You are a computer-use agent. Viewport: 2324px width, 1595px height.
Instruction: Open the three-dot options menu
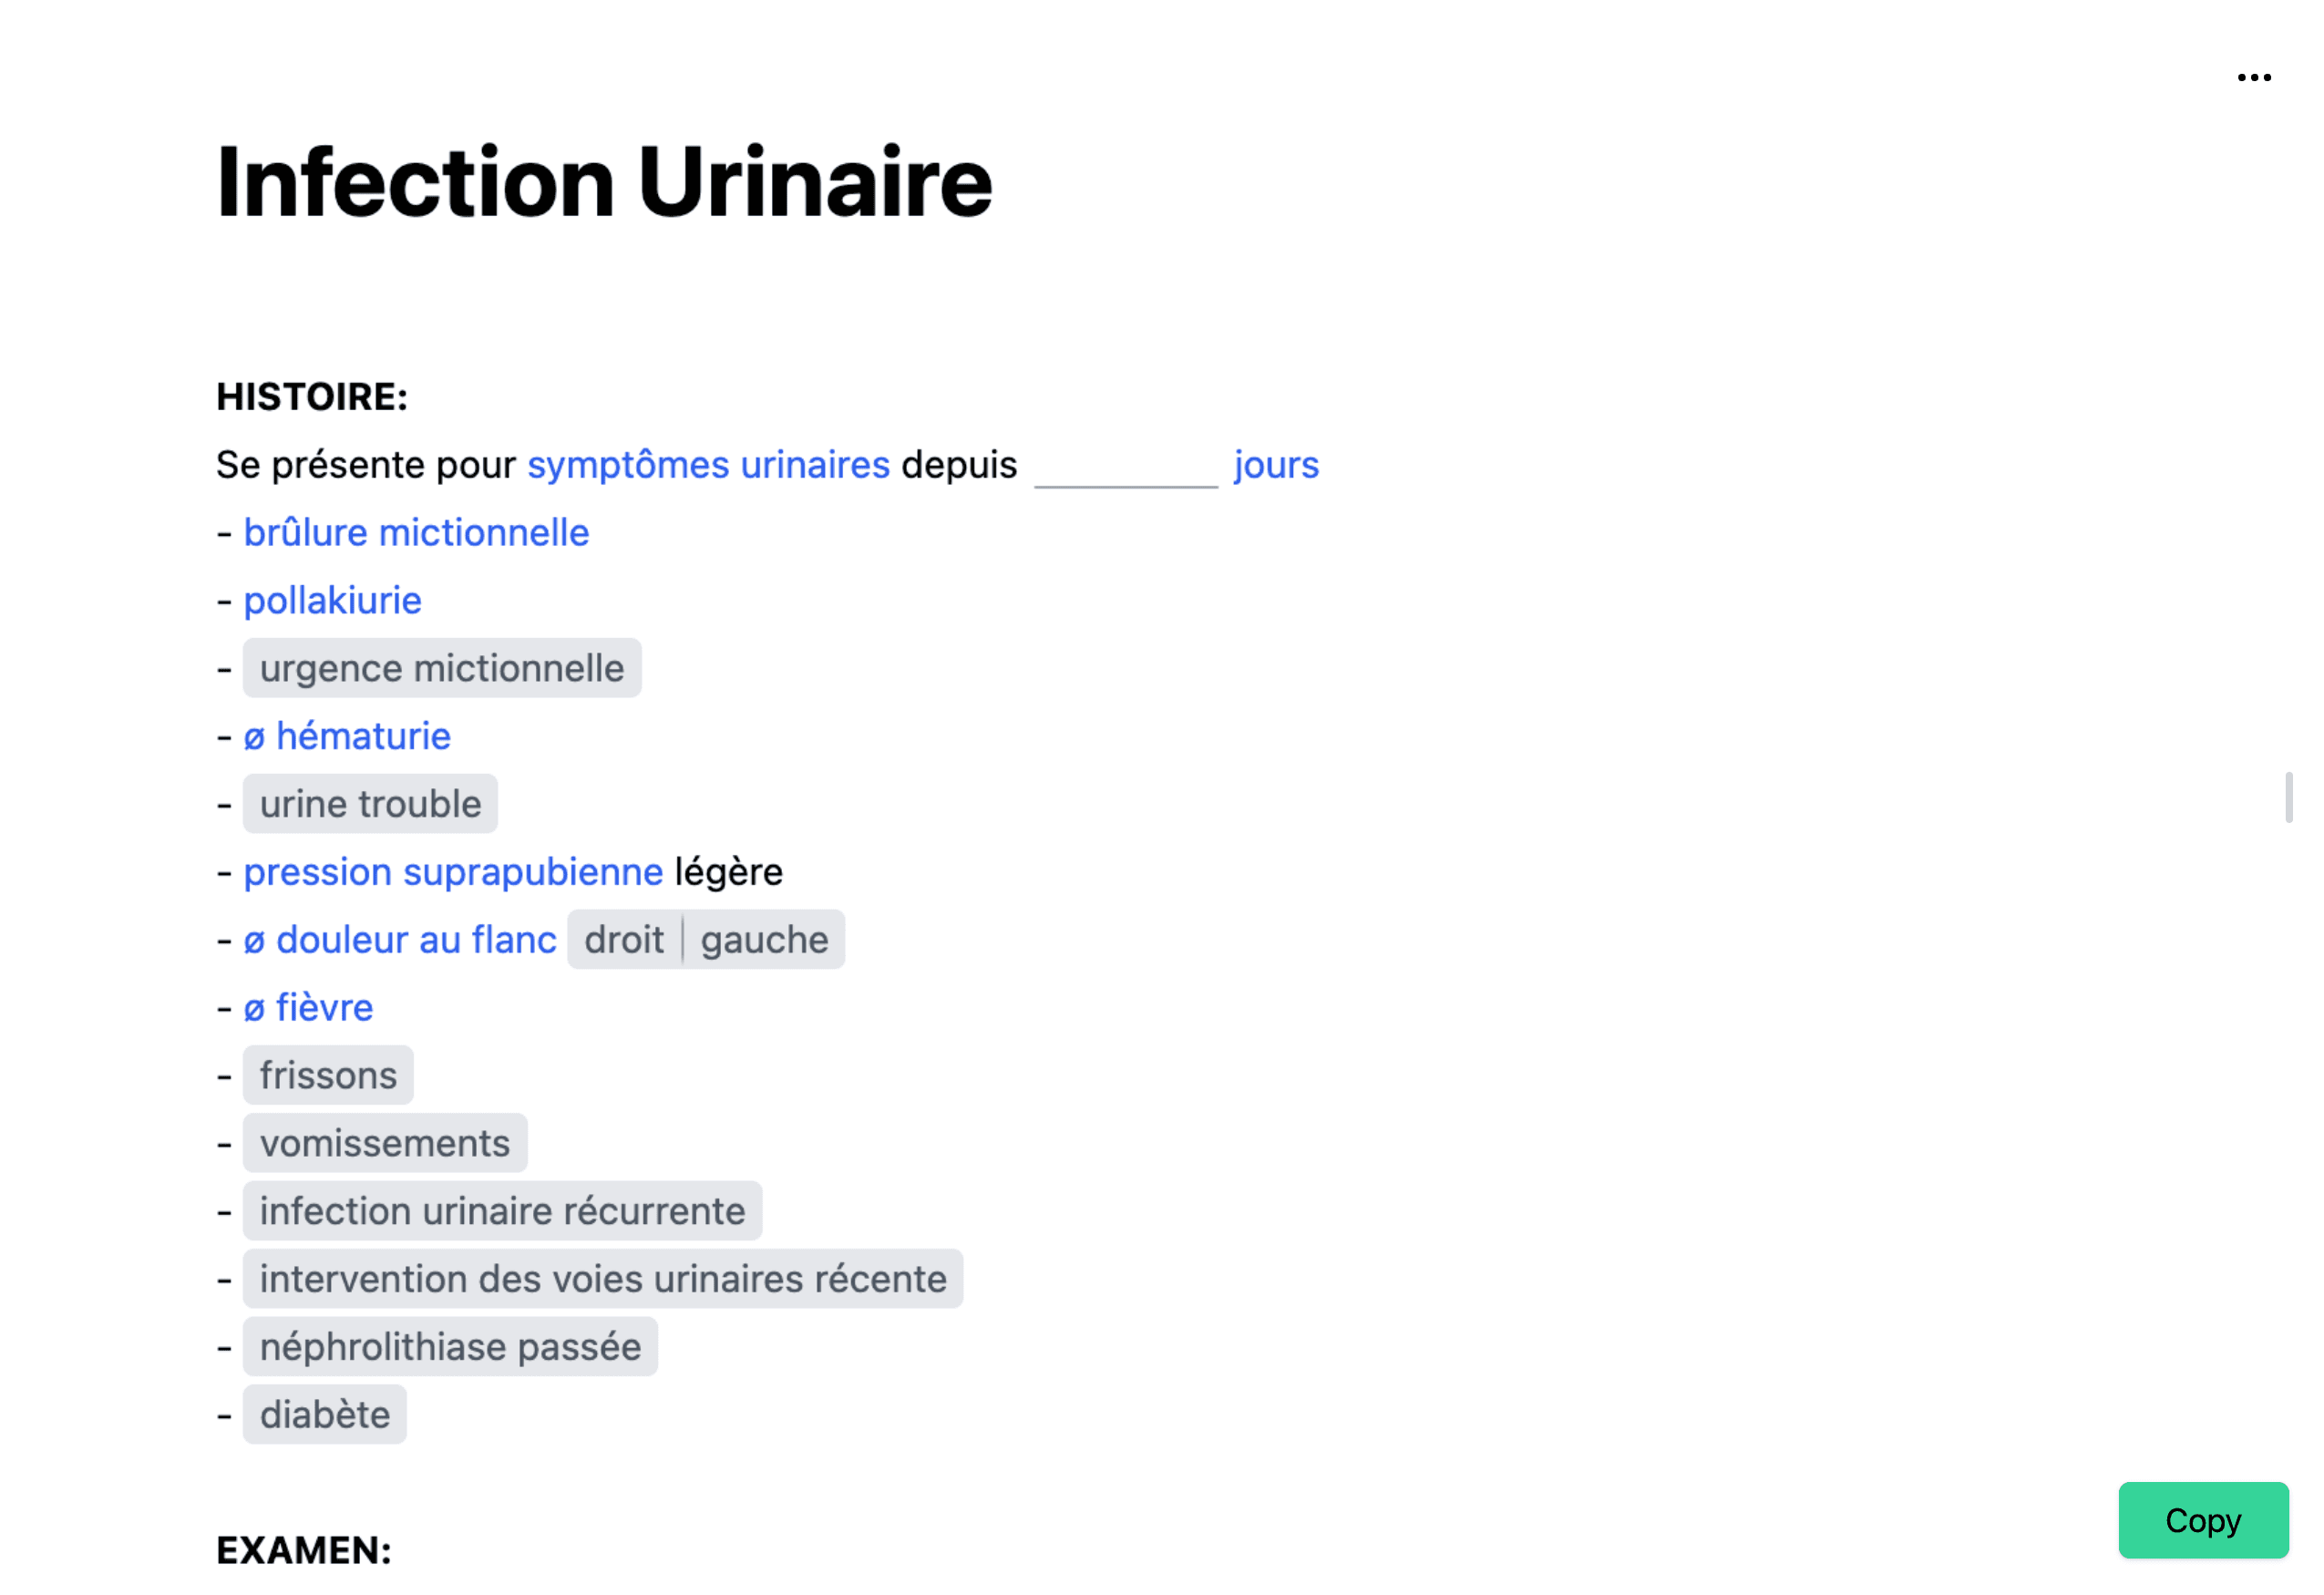click(2254, 77)
